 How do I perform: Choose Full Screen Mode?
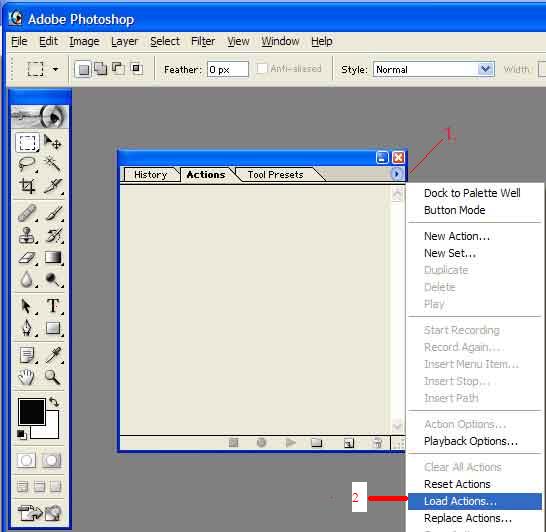(x=55, y=486)
